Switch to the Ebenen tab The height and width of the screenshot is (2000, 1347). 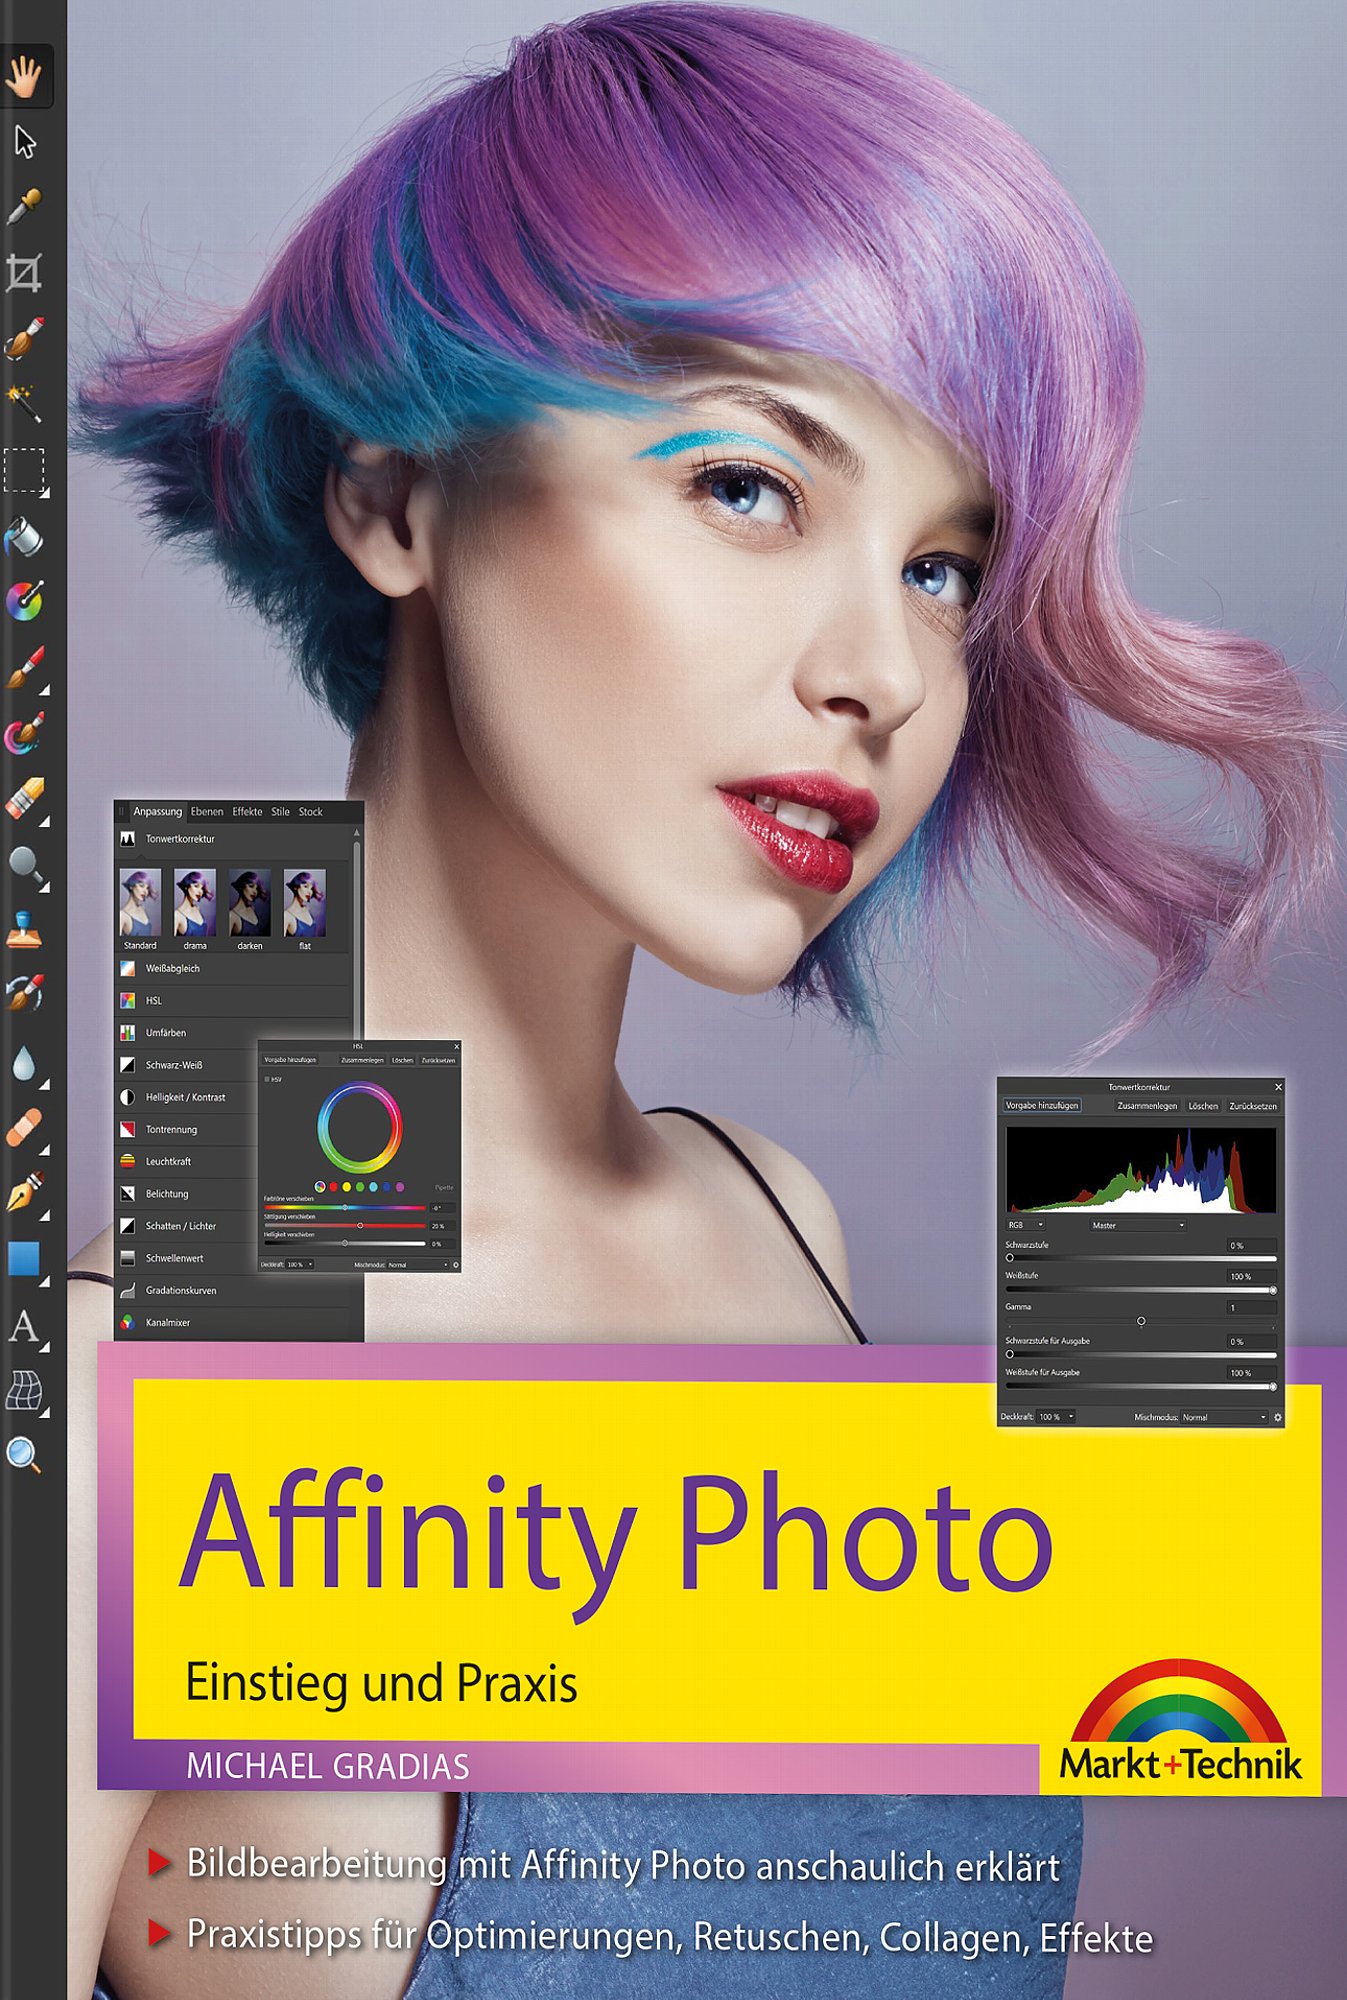coord(207,811)
